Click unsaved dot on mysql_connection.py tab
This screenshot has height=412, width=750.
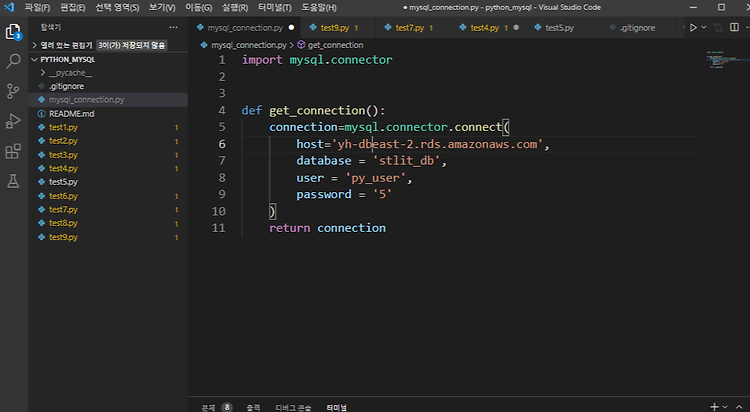pyautogui.click(x=291, y=28)
